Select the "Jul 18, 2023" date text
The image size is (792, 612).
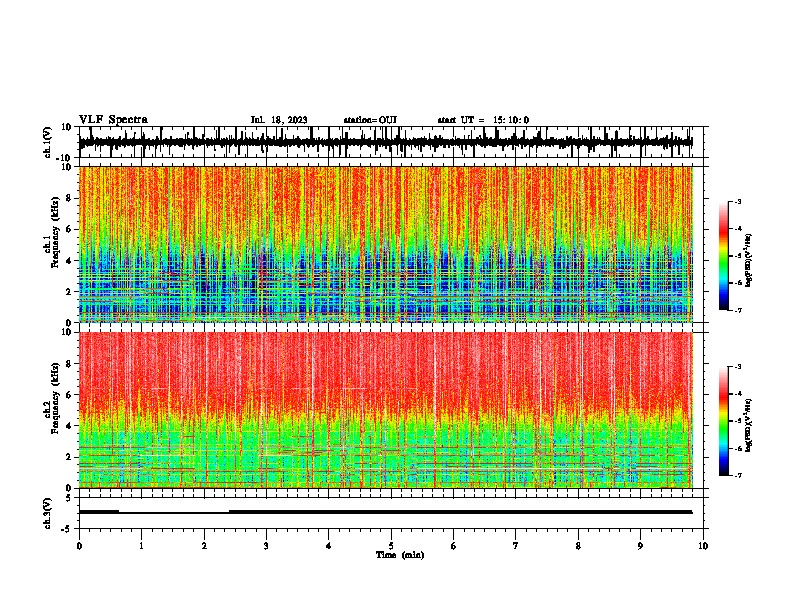click(279, 120)
